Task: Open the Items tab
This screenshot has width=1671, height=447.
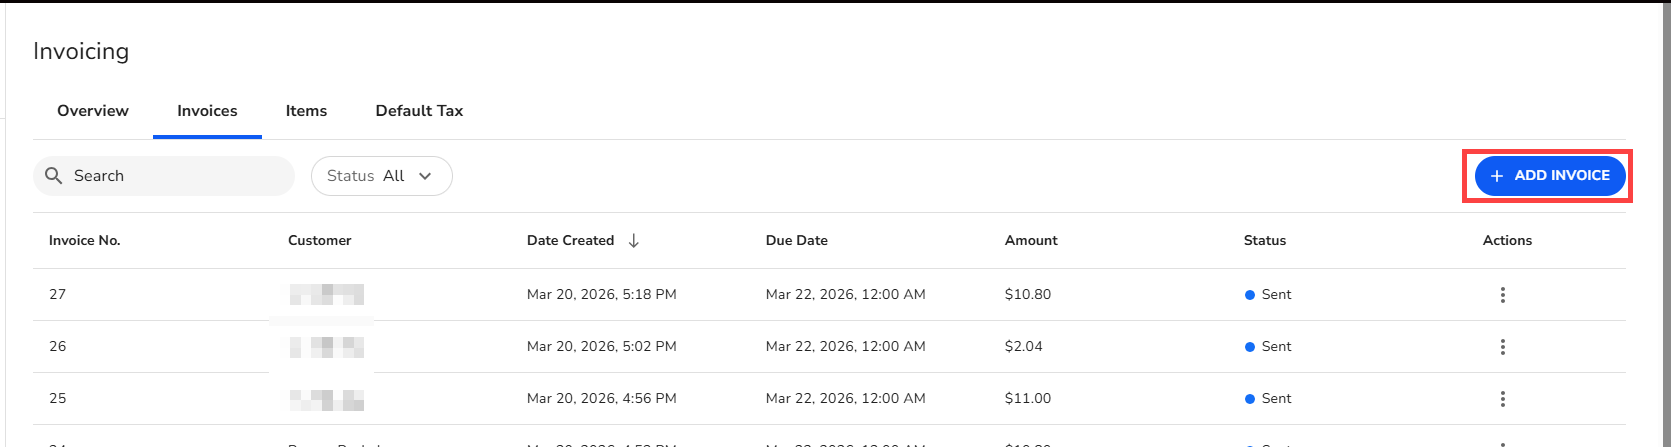Action: 306,111
